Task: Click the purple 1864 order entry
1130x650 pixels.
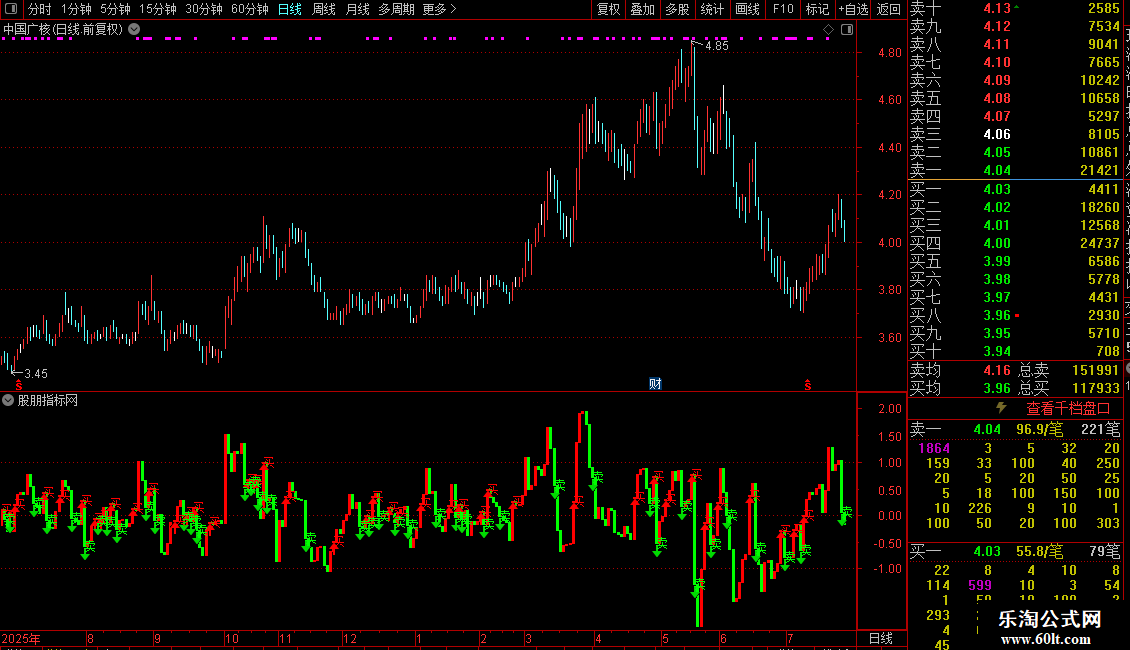Action: (x=934, y=448)
